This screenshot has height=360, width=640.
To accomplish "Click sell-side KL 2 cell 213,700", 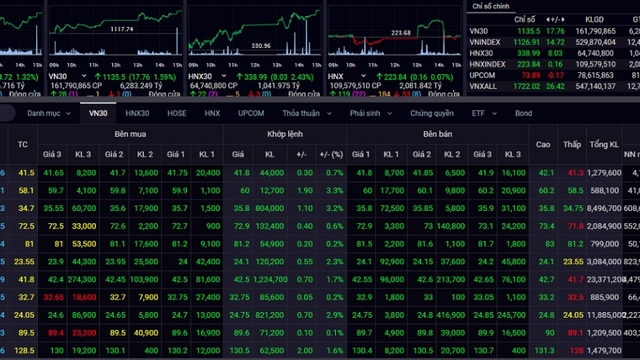I will (451, 280).
